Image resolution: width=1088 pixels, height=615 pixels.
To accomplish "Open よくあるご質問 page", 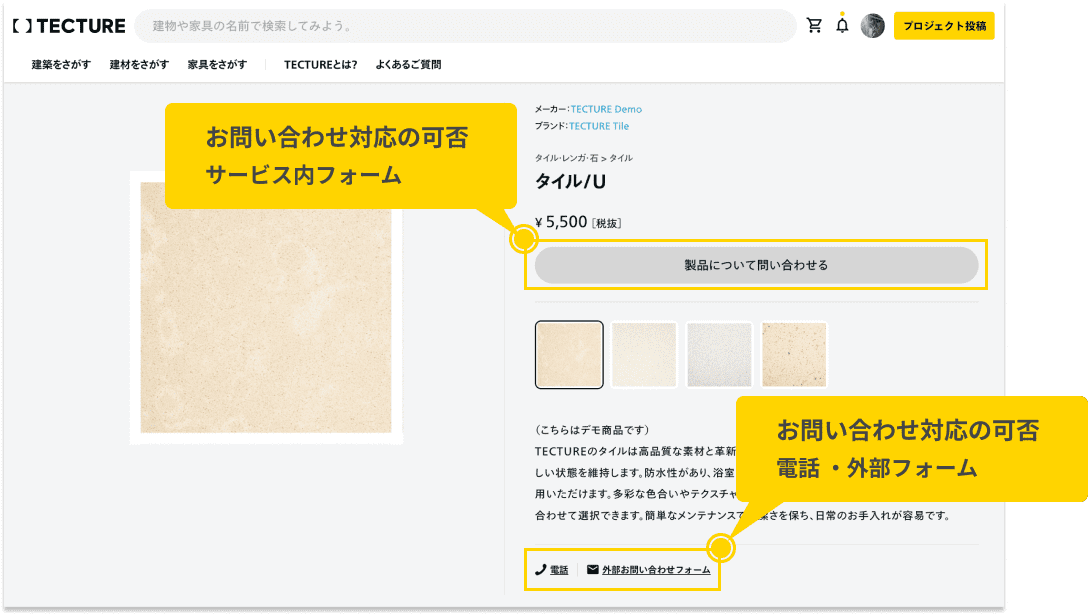I will tap(409, 63).
